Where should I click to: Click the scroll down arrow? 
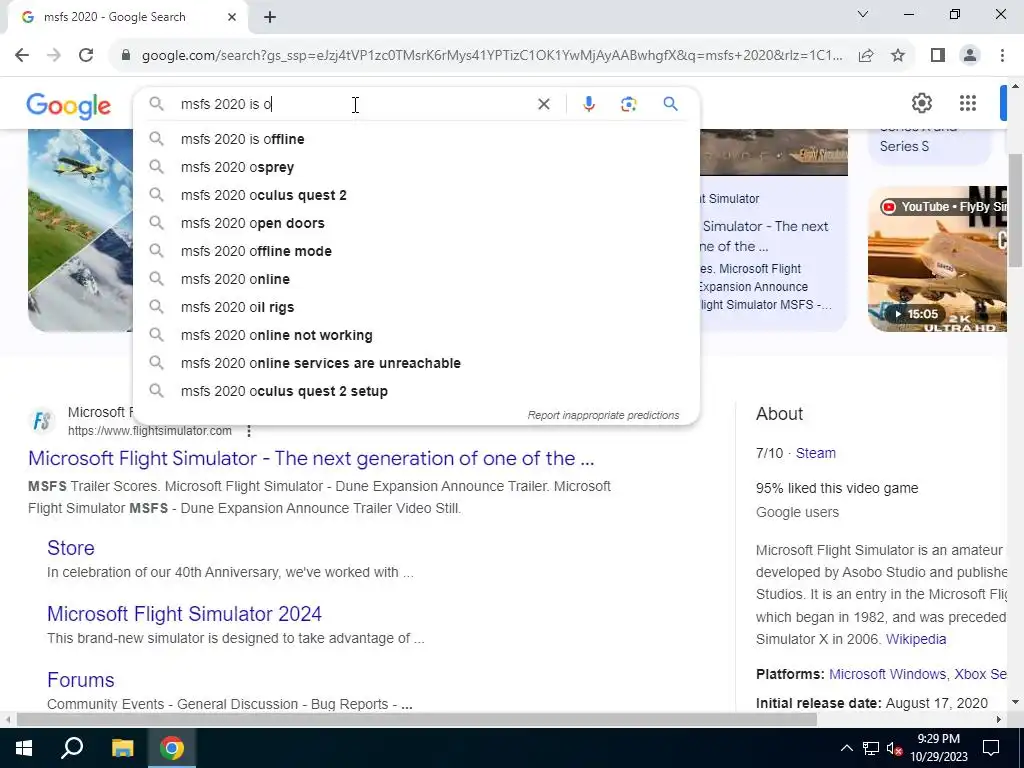(x=1015, y=702)
